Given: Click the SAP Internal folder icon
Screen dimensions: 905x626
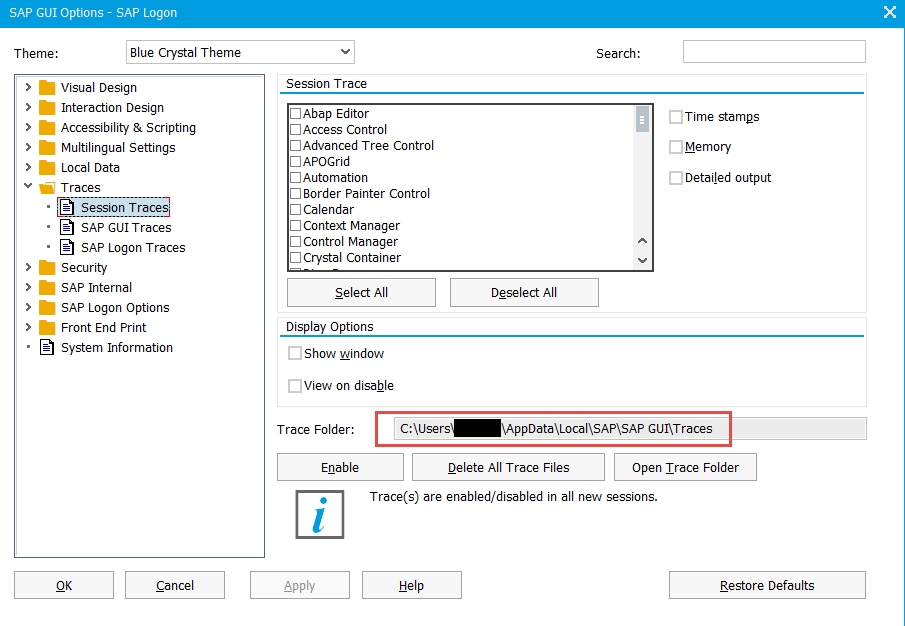Looking at the screenshot, I should (47, 288).
